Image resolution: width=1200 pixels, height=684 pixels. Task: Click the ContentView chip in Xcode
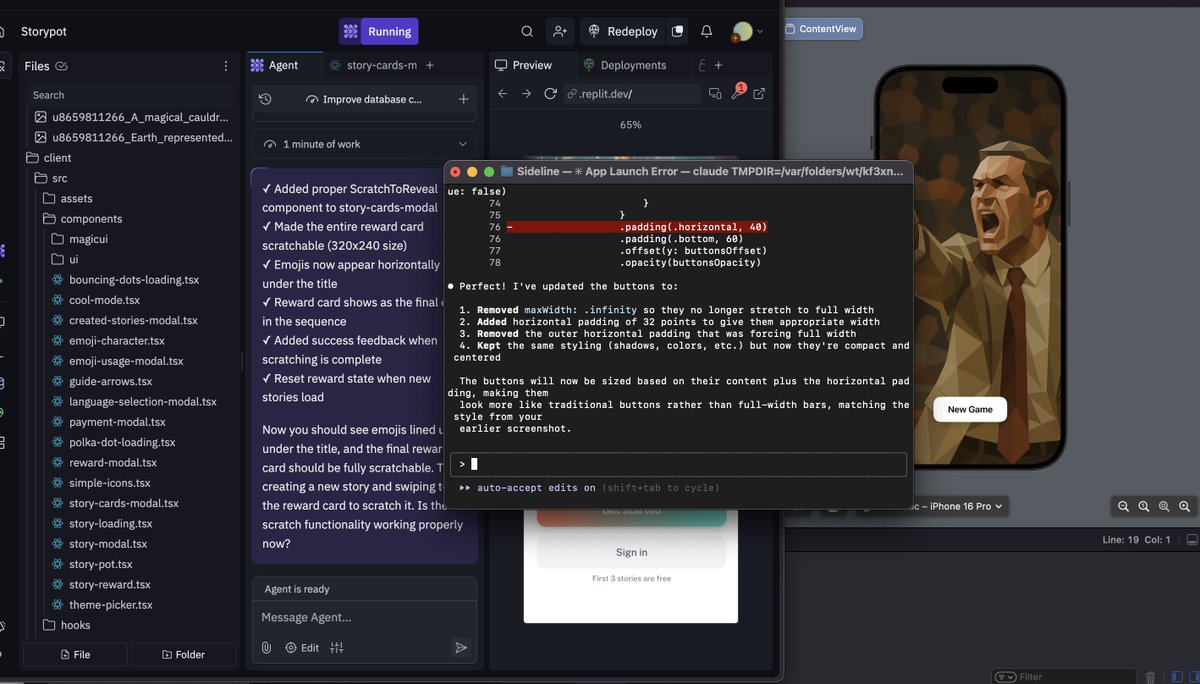coord(822,29)
